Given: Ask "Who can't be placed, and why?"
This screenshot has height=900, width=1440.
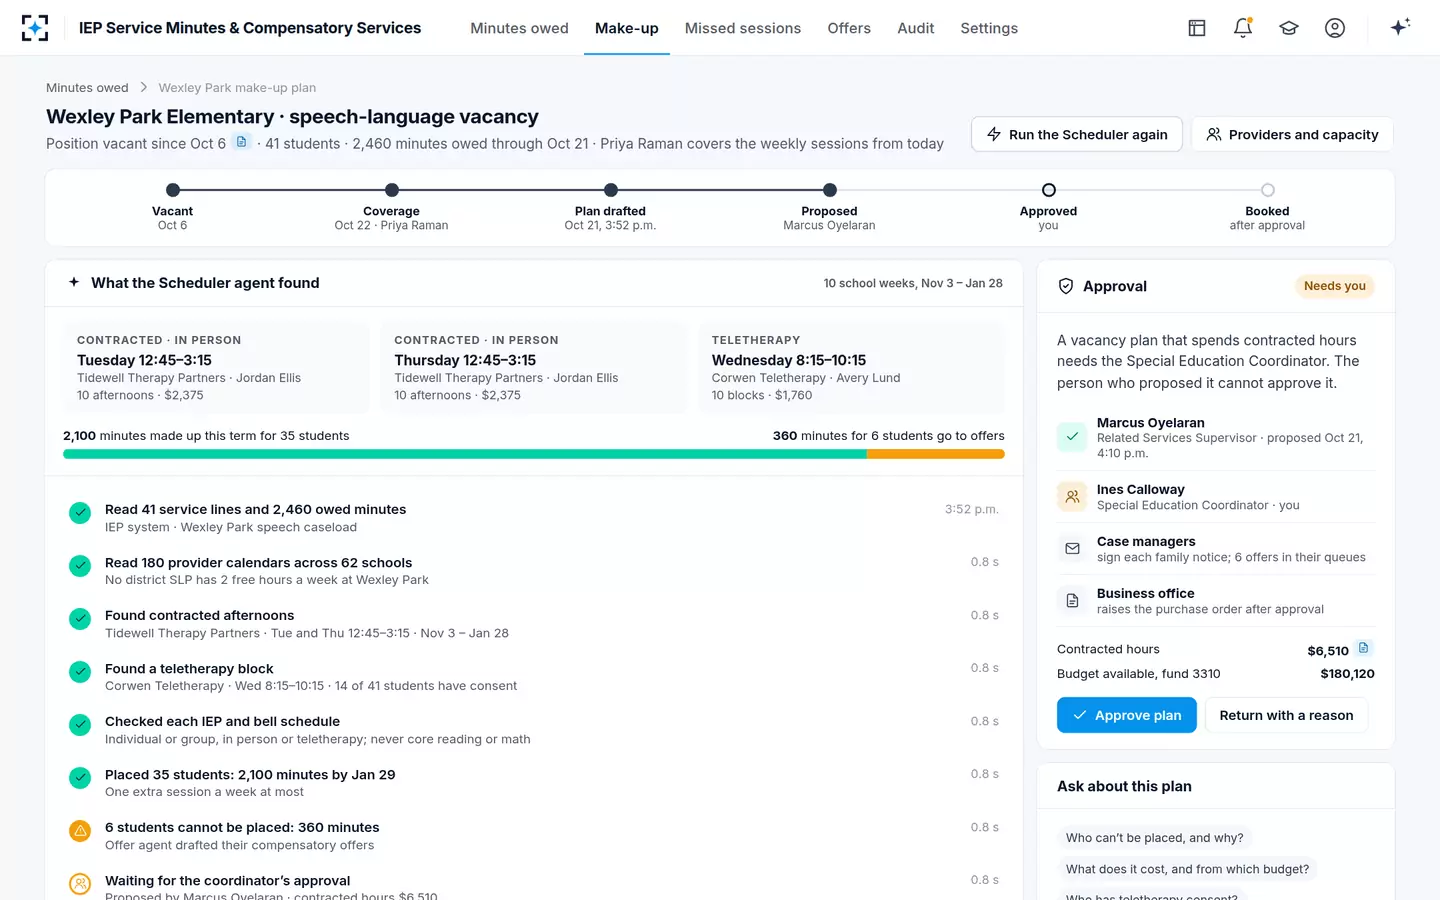Looking at the screenshot, I should (1155, 838).
